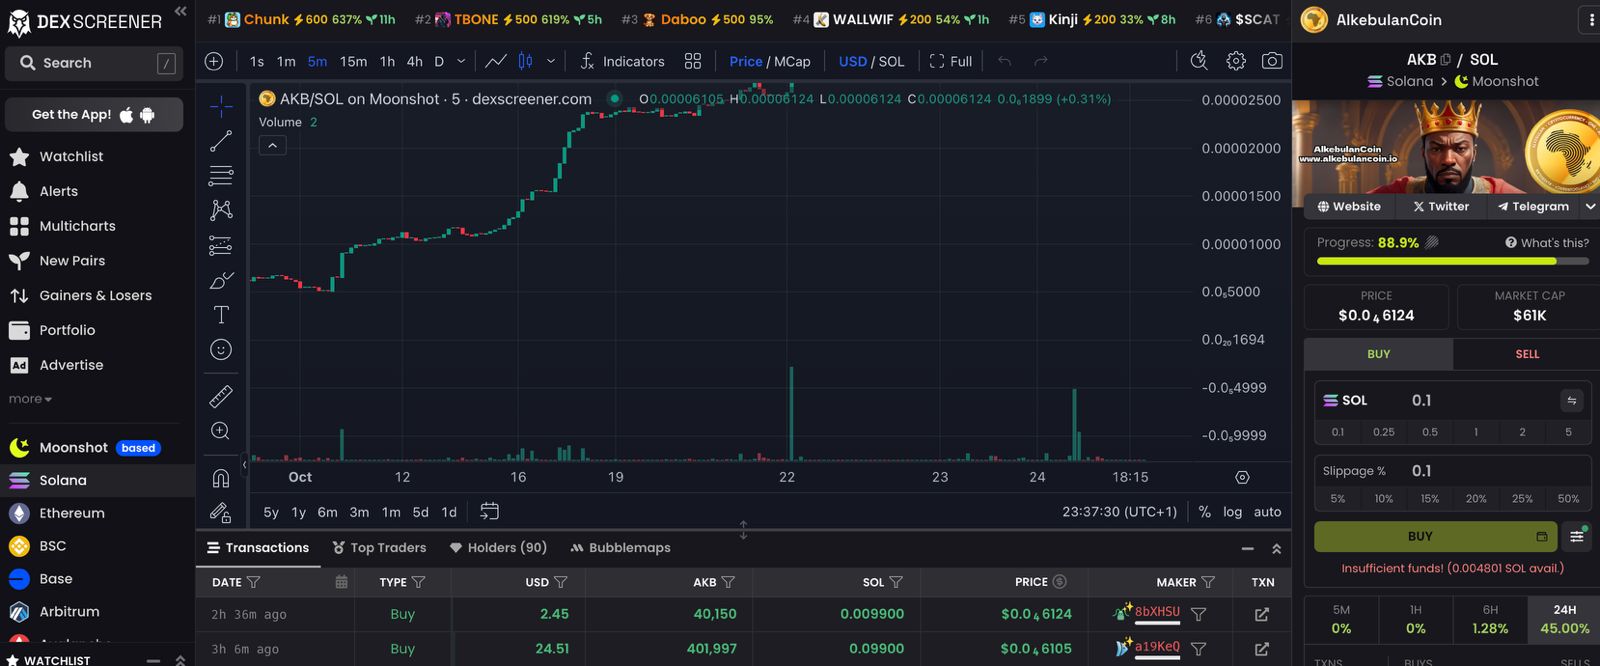Filter the table by TYPE column
Viewport: 1600px width, 666px height.
point(418,582)
